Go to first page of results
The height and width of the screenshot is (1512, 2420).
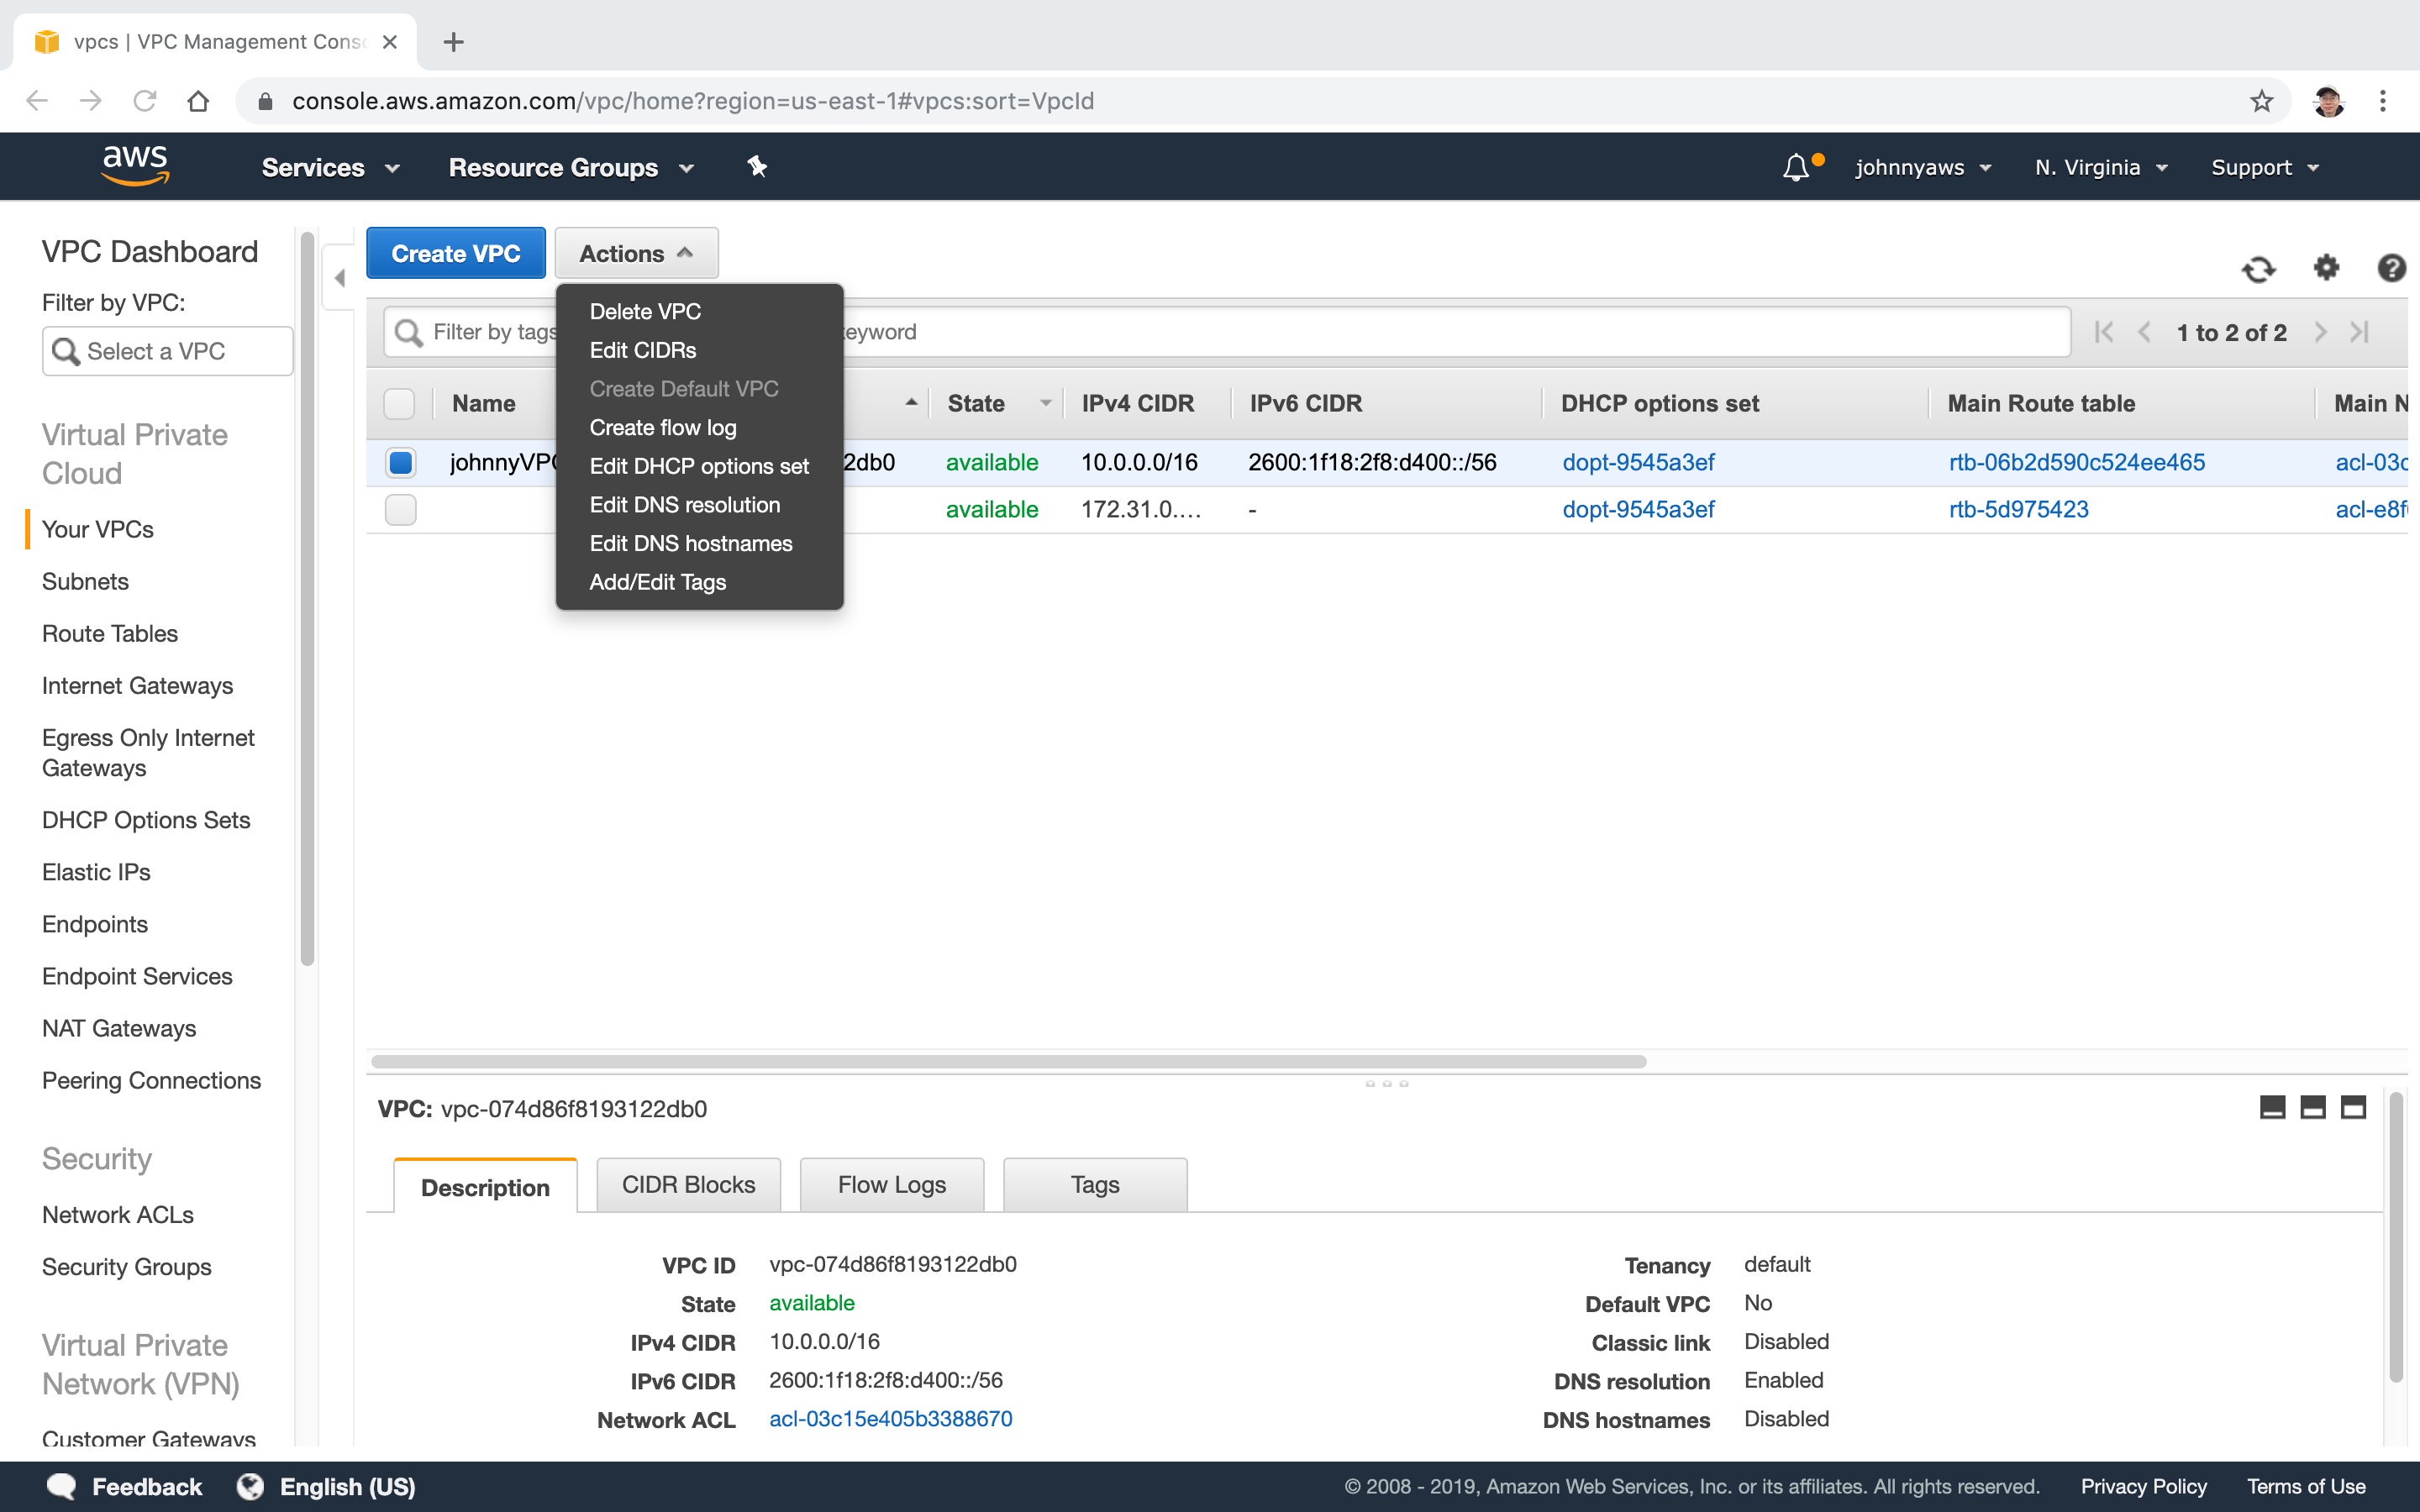click(2104, 332)
